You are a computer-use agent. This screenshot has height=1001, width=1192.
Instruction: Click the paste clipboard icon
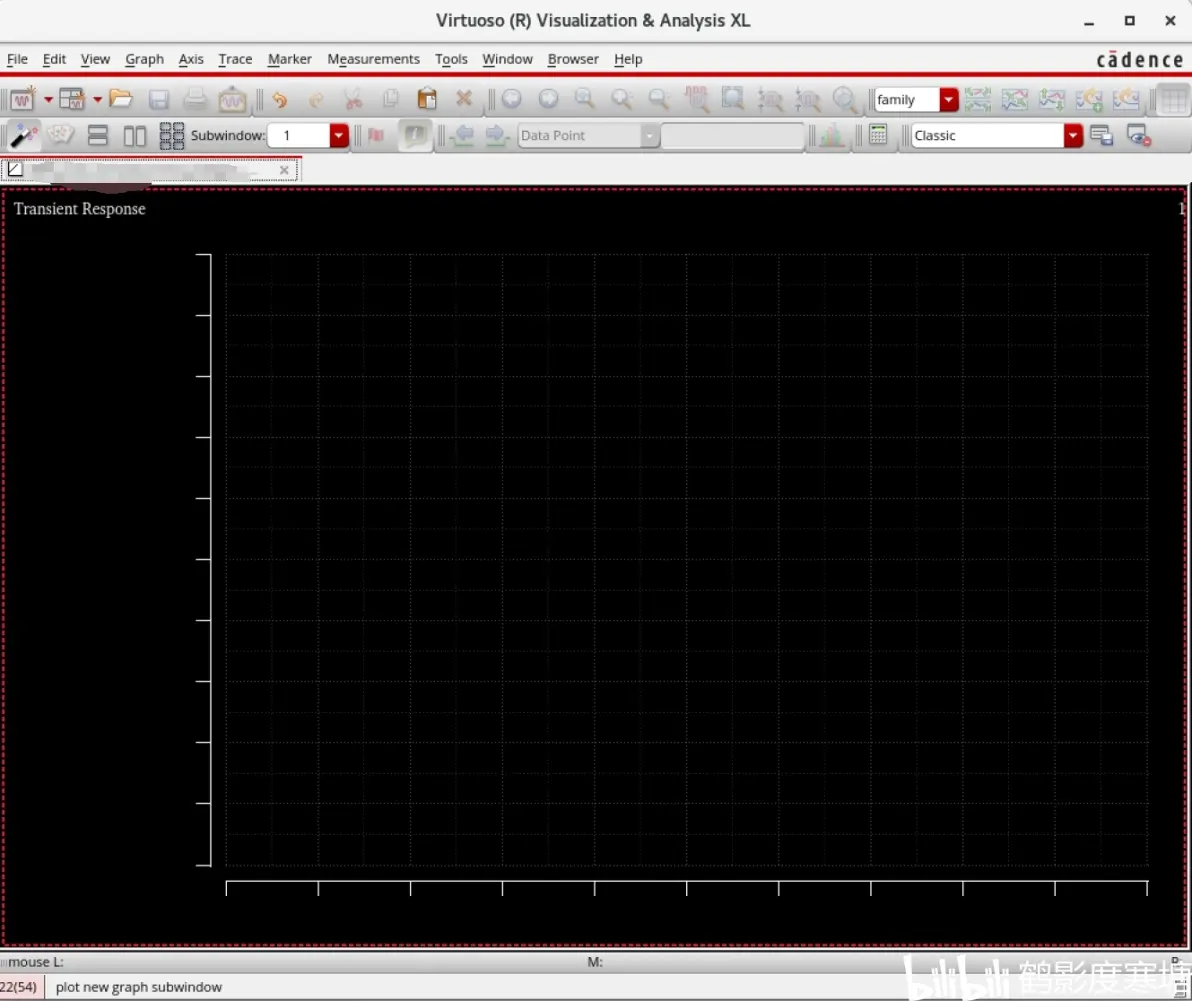[427, 99]
